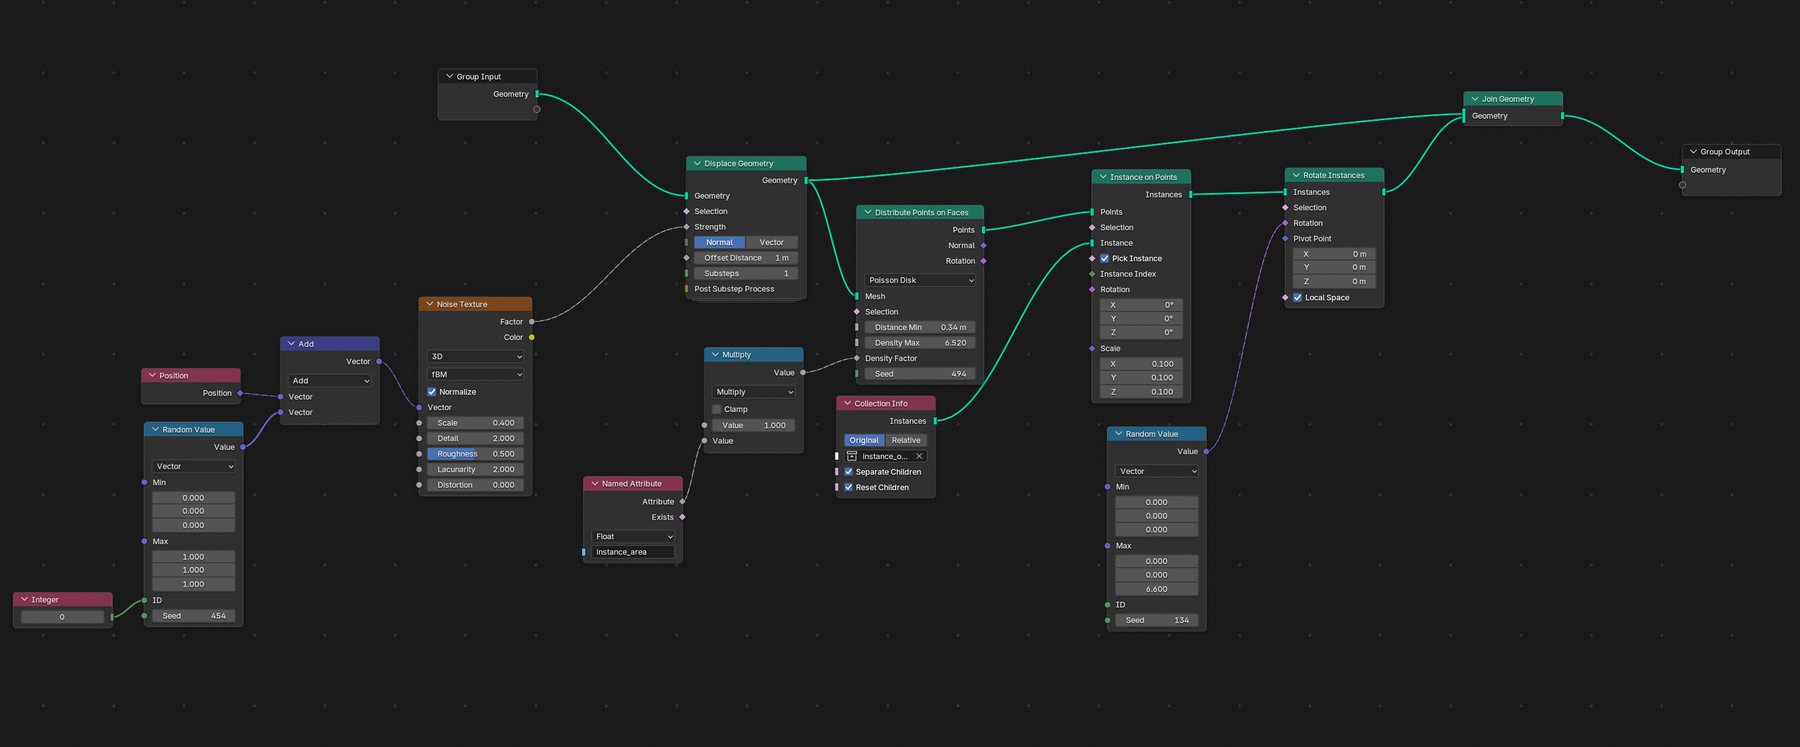Click Named Attribute Exists output socket
Image resolution: width=1800 pixels, height=747 pixels.
[x=682, y=517]
